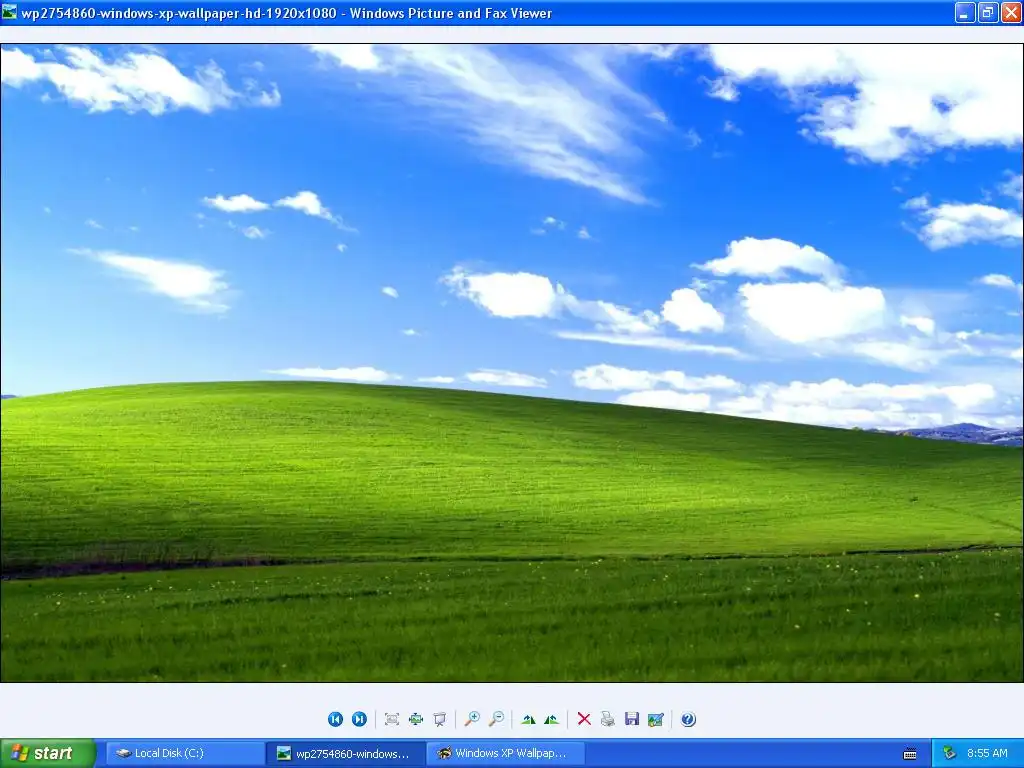Image resolution: width=1024 pixels, height=768 pixels.
Task: Go to the next image
Action: pos(359,719)
